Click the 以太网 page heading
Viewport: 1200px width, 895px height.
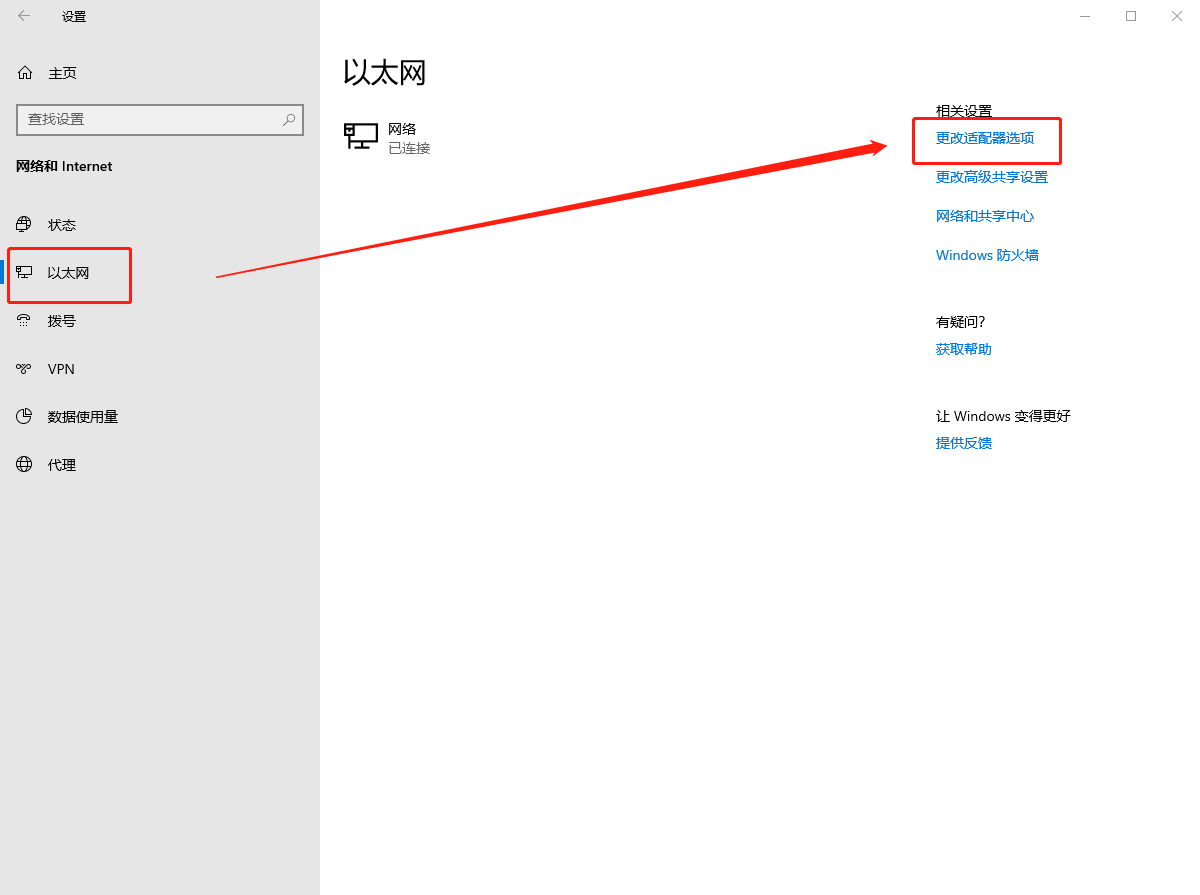pyautogui.click(x=385, y=72)
